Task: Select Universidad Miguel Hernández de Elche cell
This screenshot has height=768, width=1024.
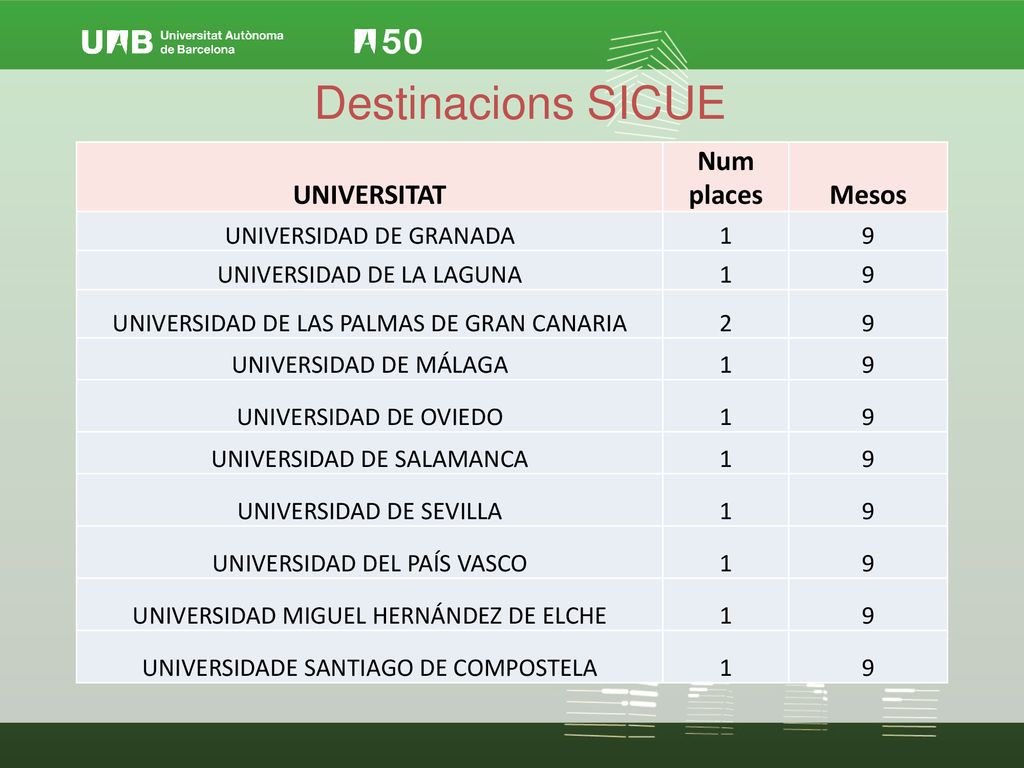Action: tap(370, 615)
